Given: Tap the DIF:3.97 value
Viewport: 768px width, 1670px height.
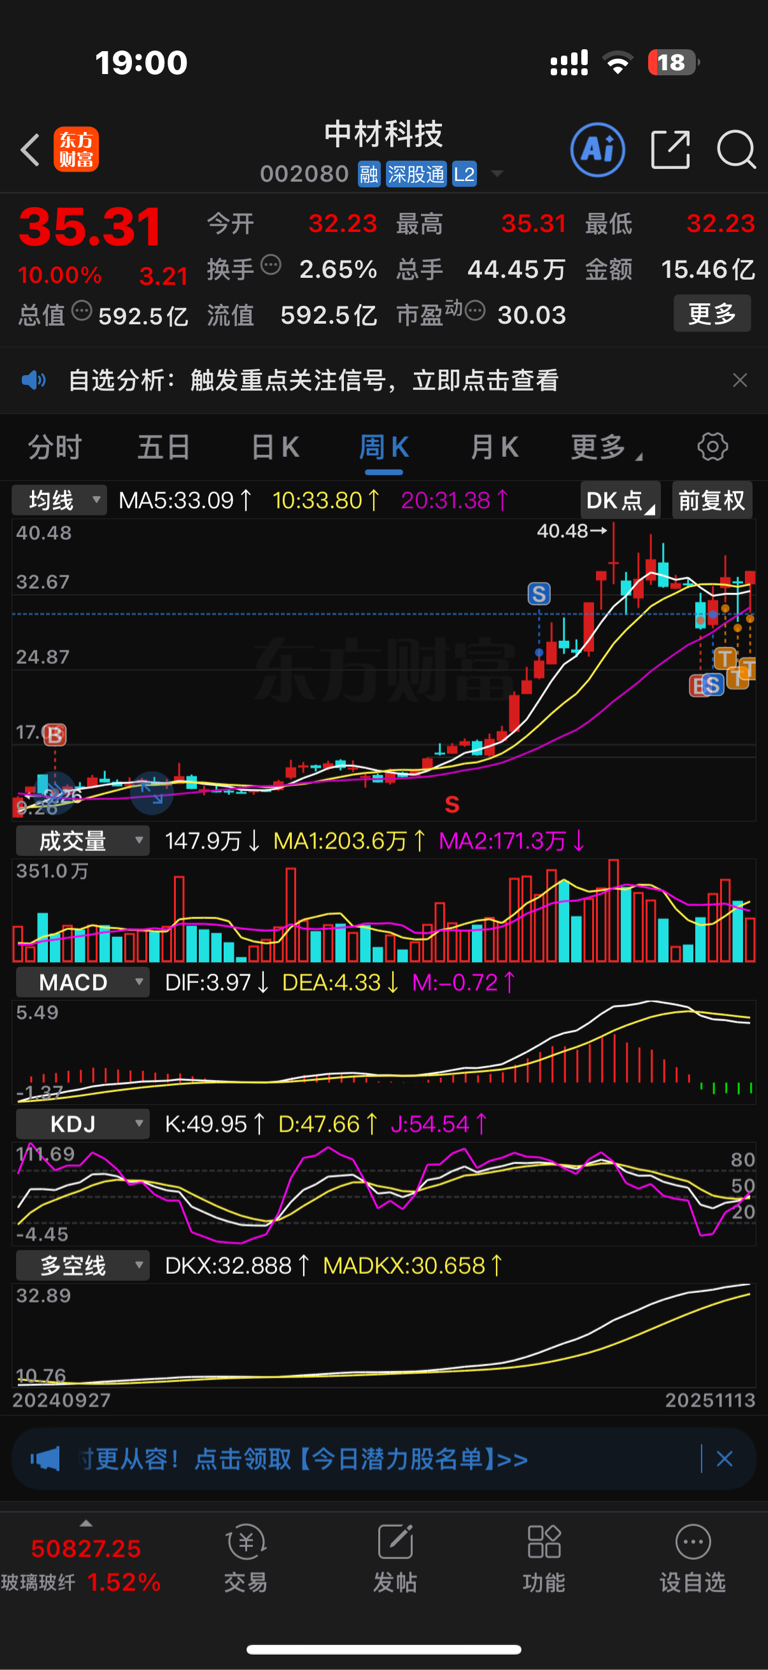Looking at the screenshot, I should coord(217,983).
